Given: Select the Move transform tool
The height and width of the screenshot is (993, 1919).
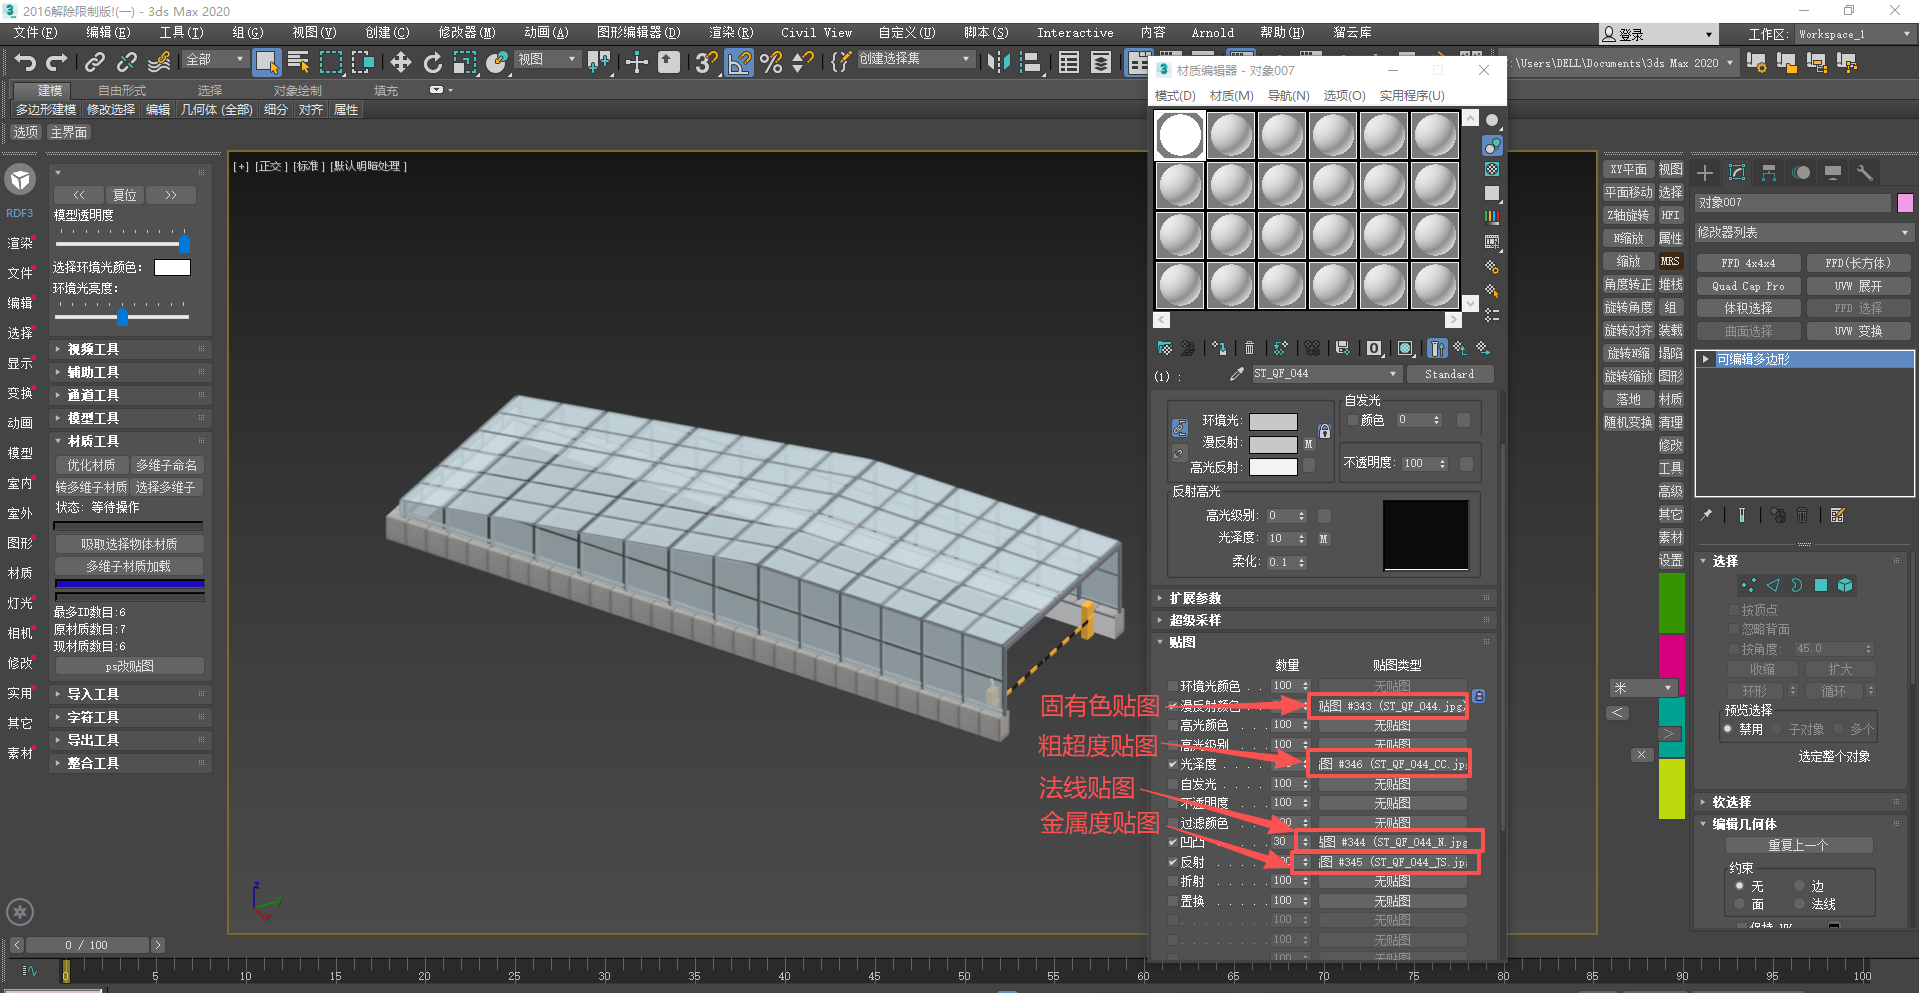Looking at the screenshot, I should [400, 63].
